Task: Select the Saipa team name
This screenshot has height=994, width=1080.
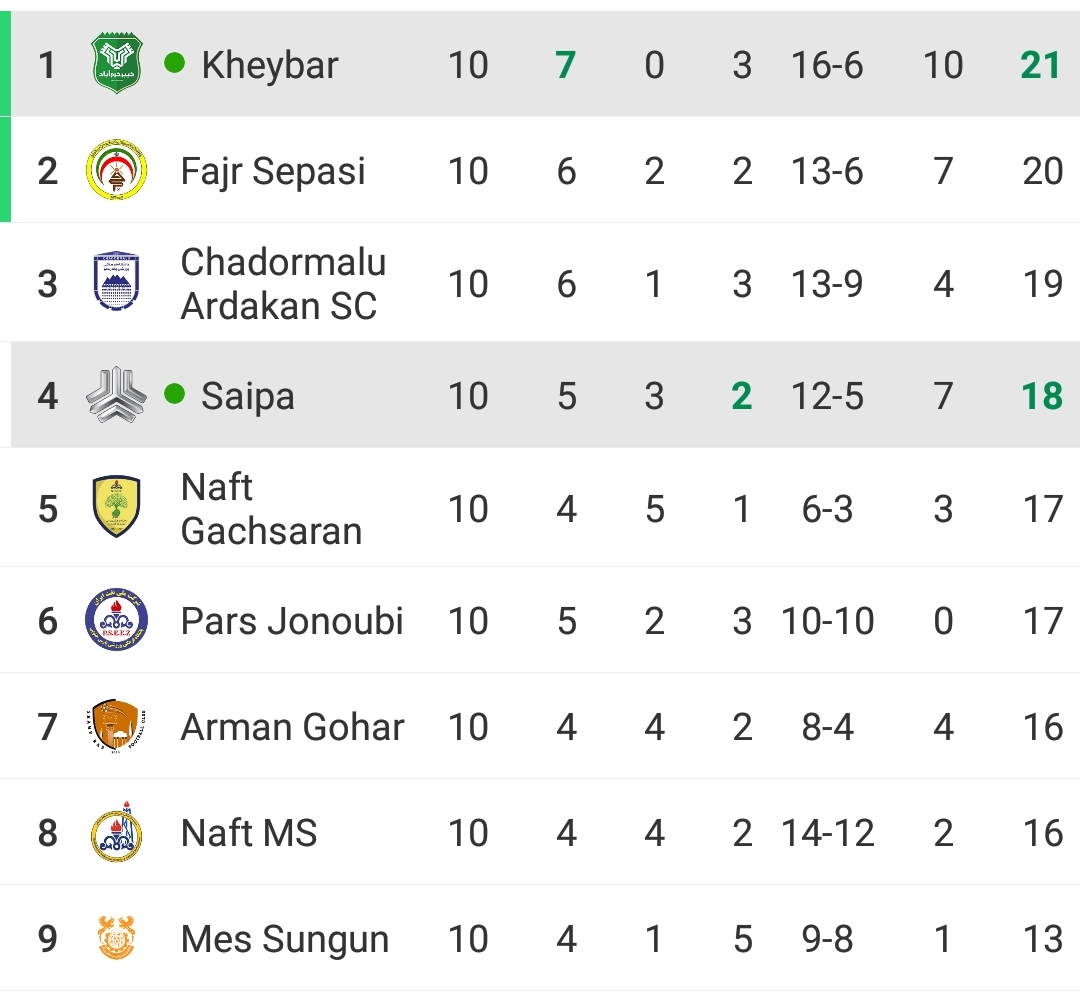Action: coord(248,397)
